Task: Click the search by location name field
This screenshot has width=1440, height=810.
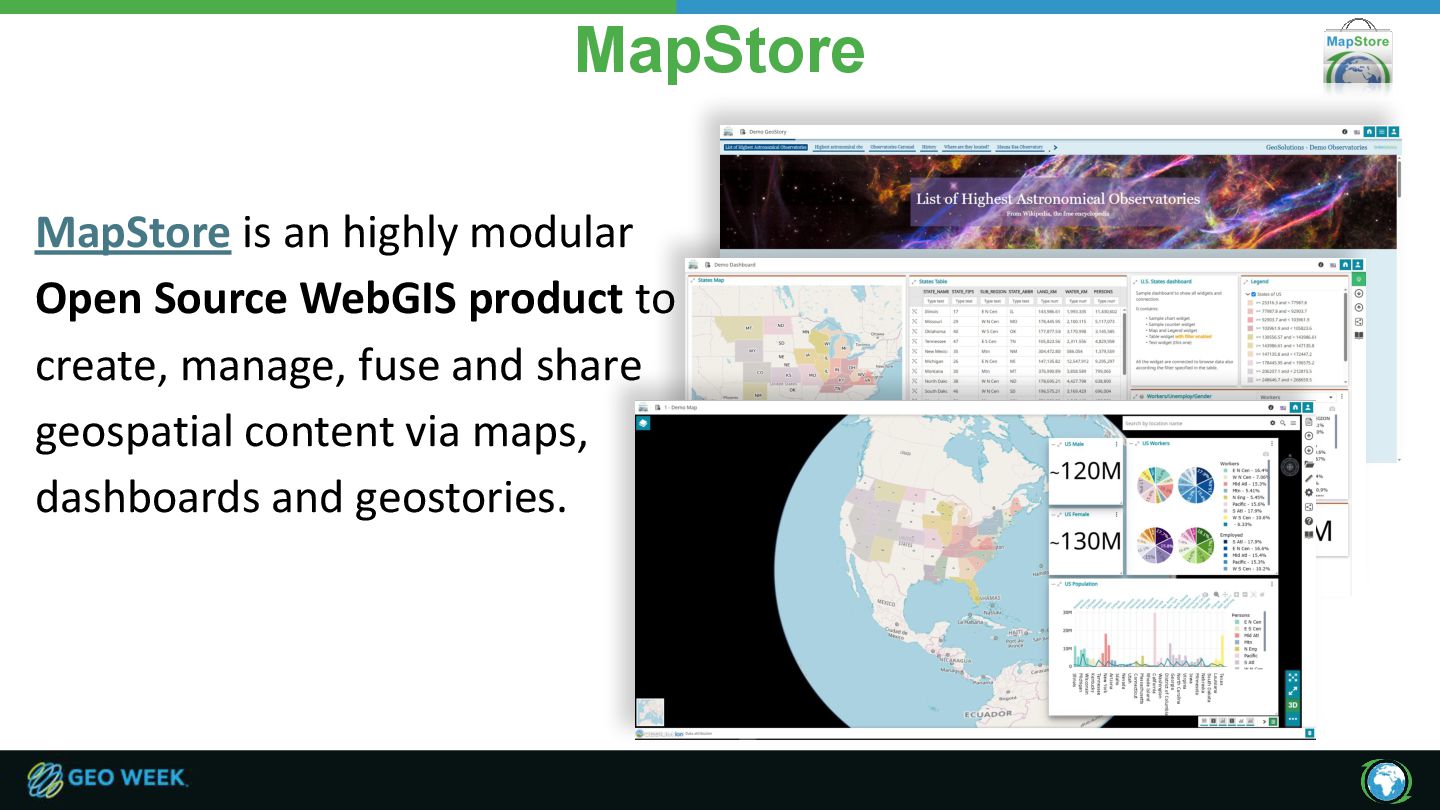Action: click(1195, 423)
